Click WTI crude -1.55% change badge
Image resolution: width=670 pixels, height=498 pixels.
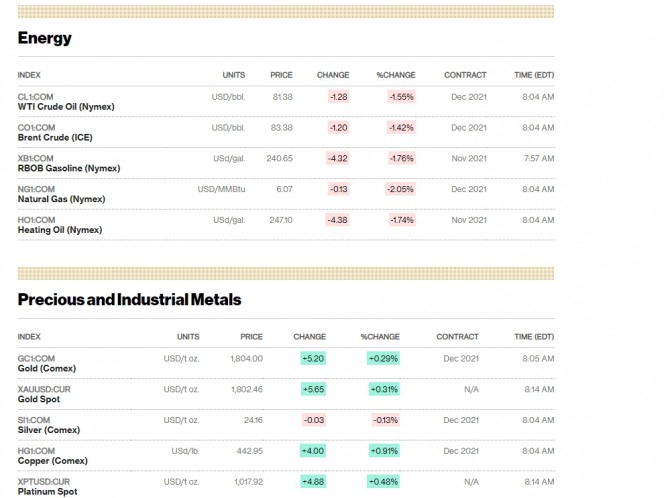click(x=400, y=97)
